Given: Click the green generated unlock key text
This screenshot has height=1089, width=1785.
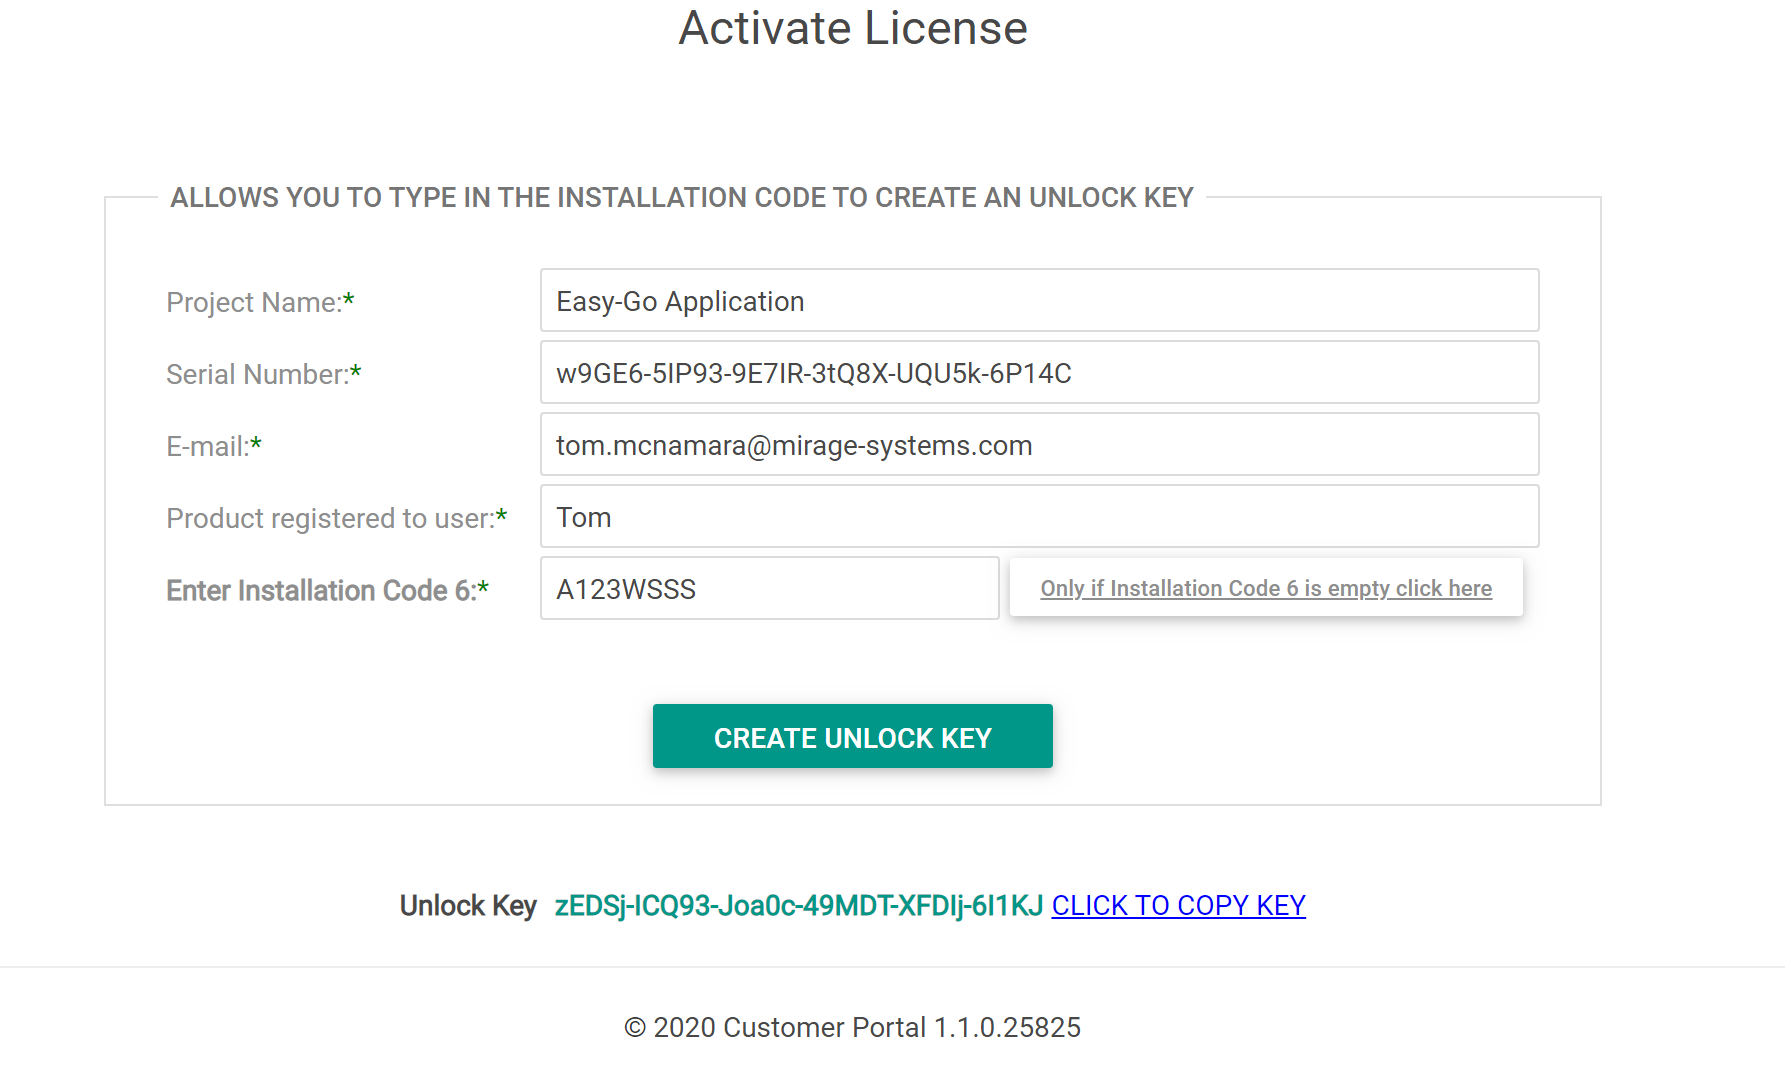Looking at the screenshot, I should (798, 906).
